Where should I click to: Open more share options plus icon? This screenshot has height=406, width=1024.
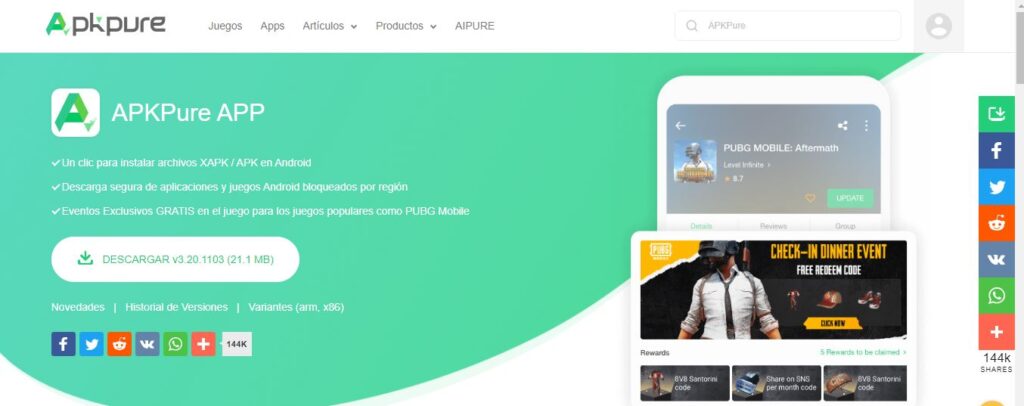pos(204,344)
